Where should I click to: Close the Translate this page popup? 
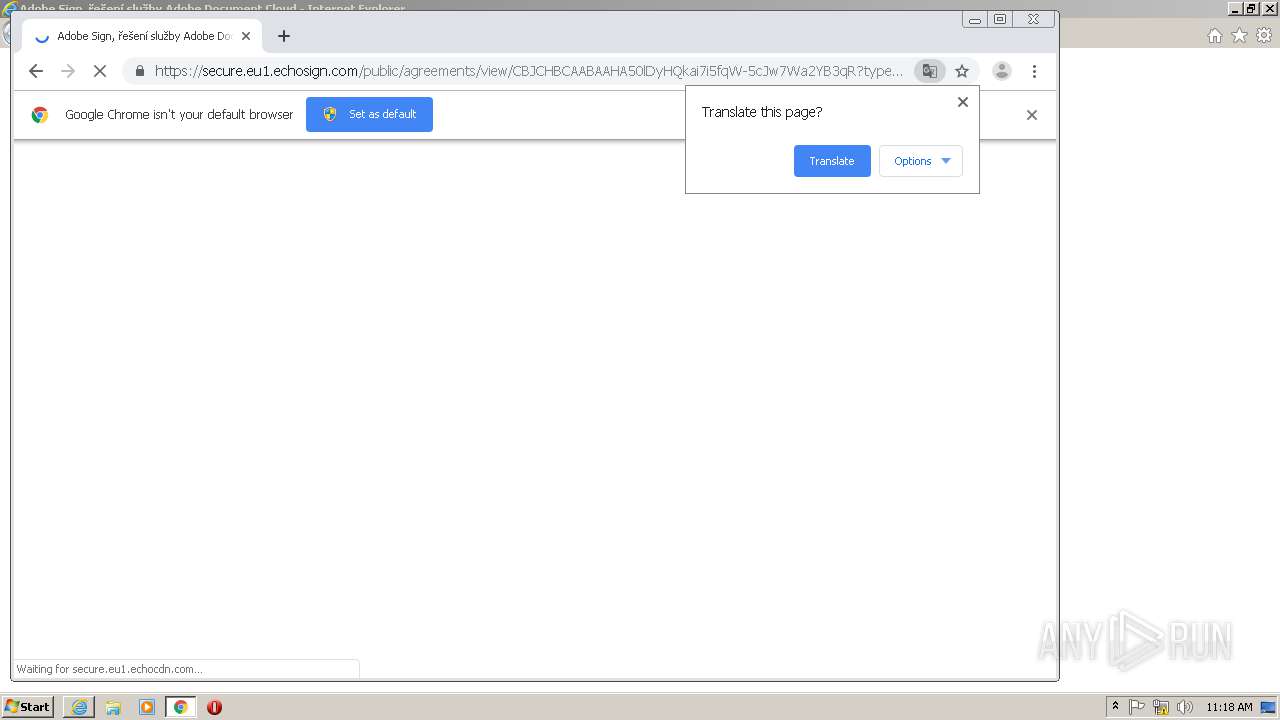coord(963,102)
